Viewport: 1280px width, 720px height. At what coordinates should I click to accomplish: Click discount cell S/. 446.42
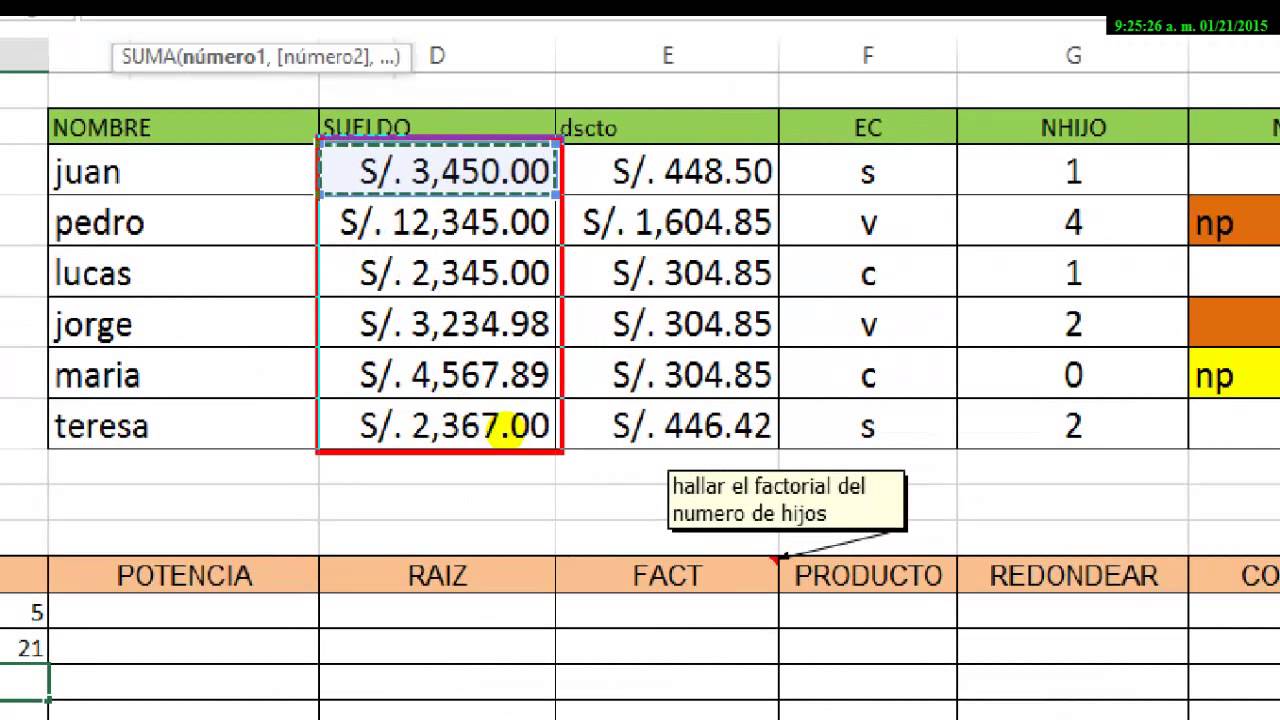[x=667, y=426]
